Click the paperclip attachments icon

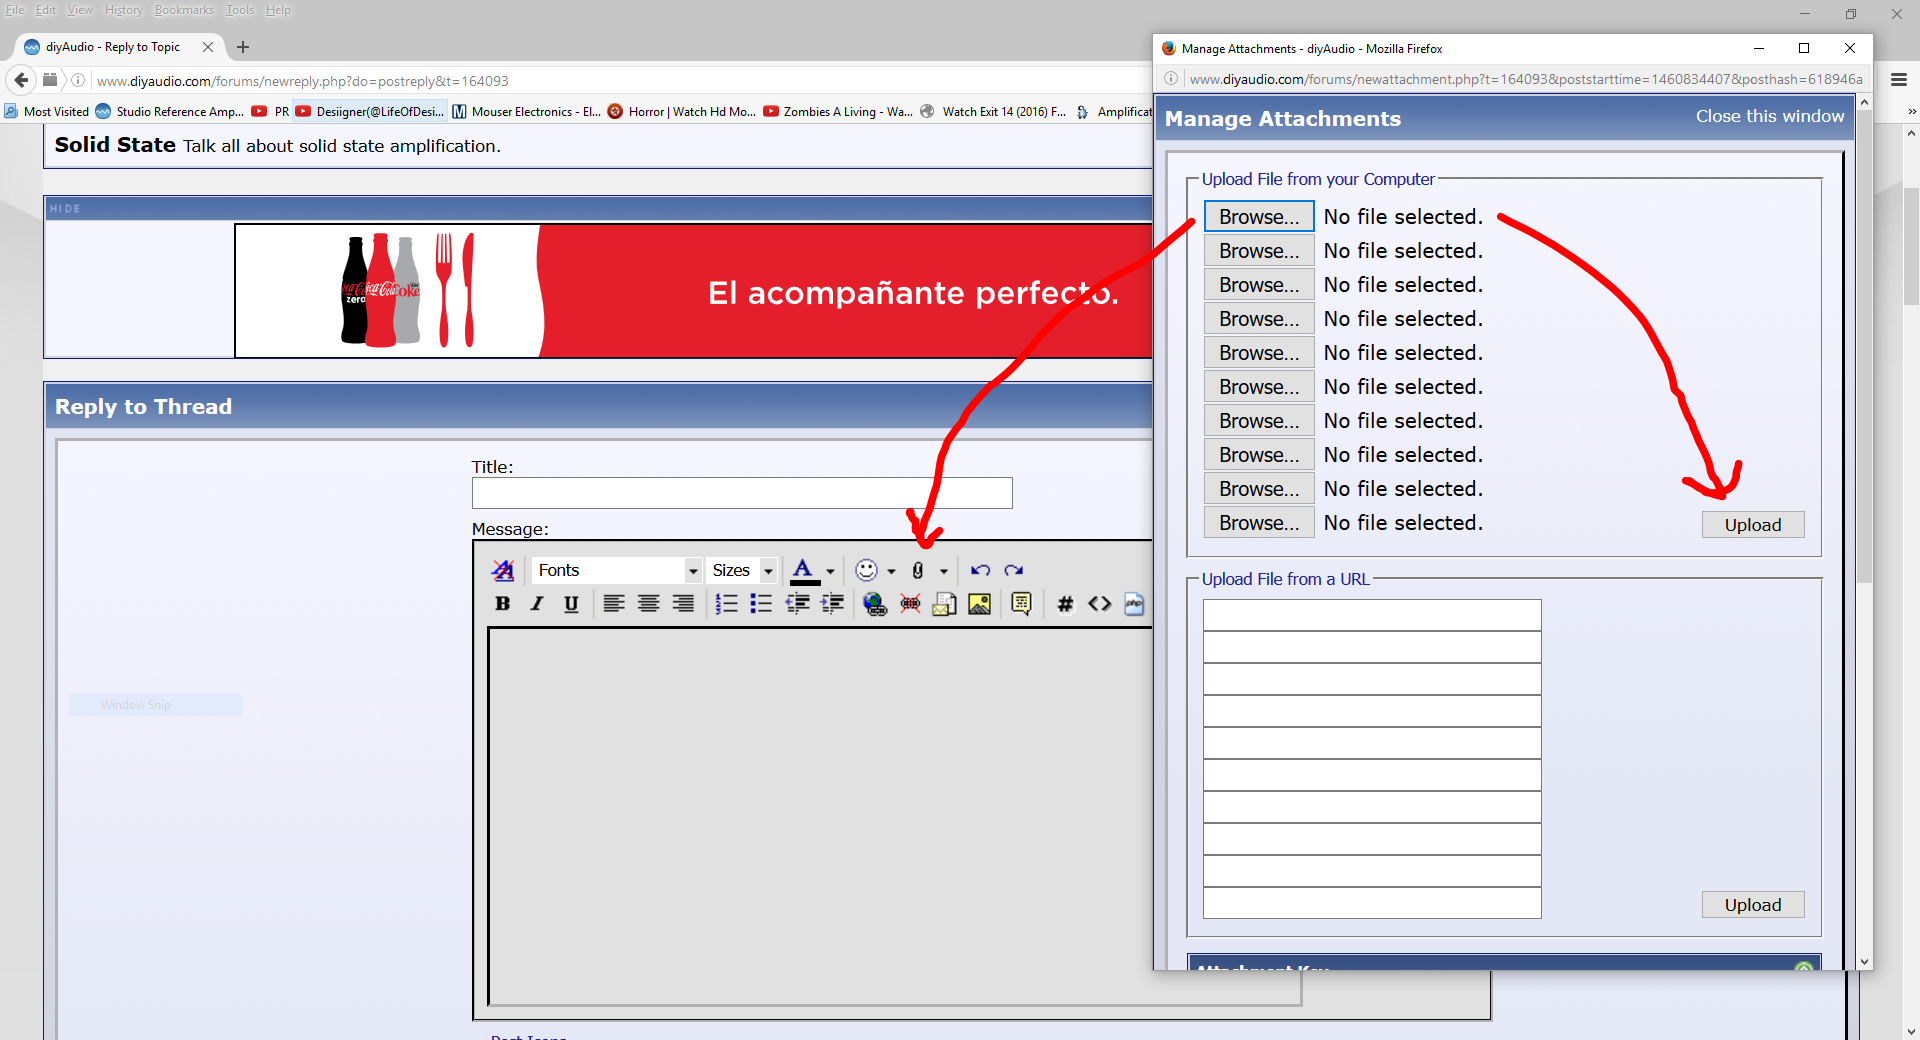point(918,570)
